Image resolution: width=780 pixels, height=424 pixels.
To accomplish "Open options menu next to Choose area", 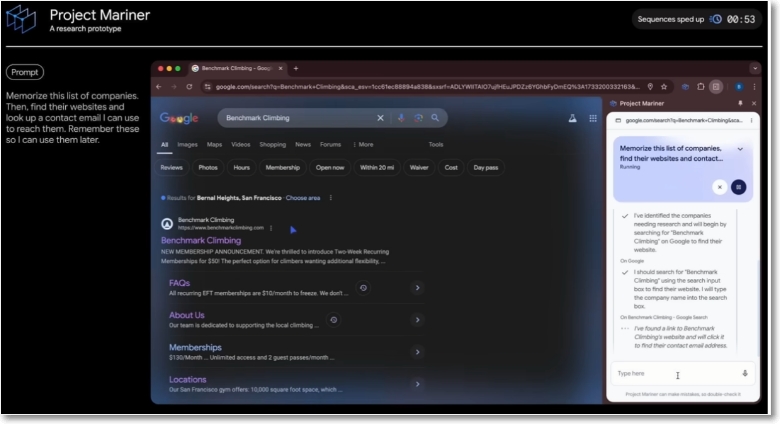I will [x=331, y=198].
